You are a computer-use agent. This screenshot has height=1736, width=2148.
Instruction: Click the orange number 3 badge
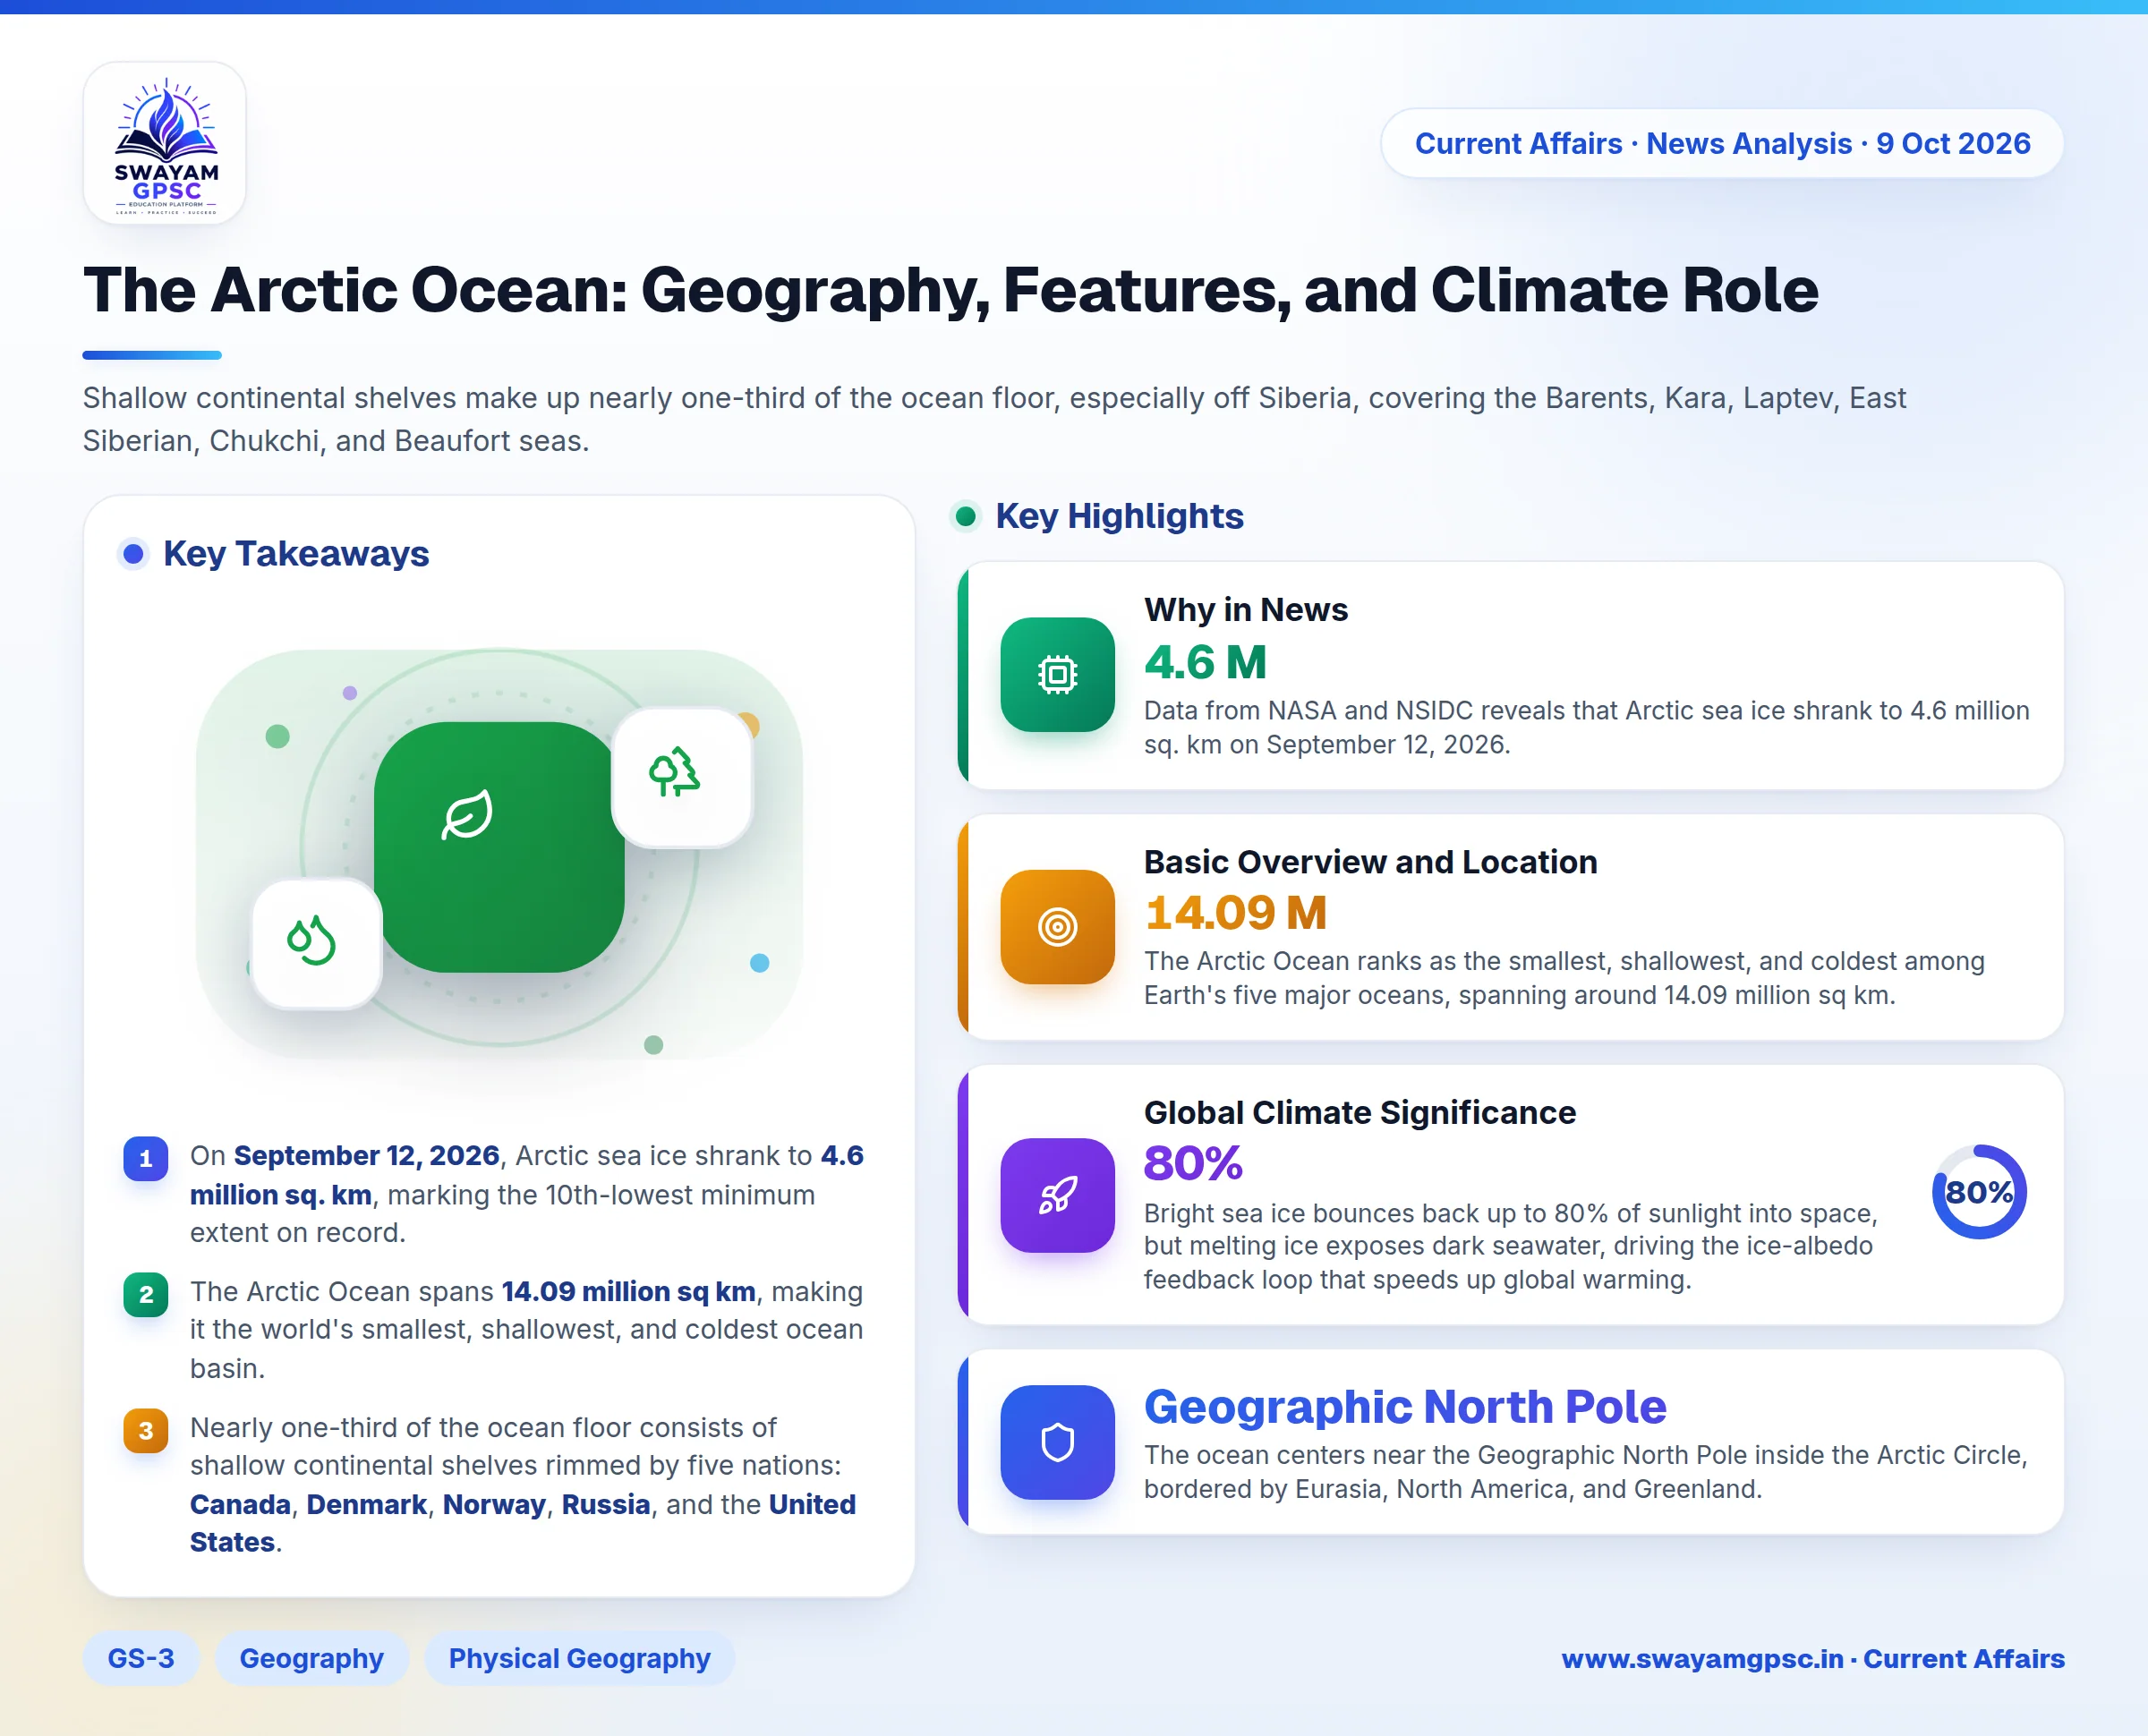[x=146, y=1430]
